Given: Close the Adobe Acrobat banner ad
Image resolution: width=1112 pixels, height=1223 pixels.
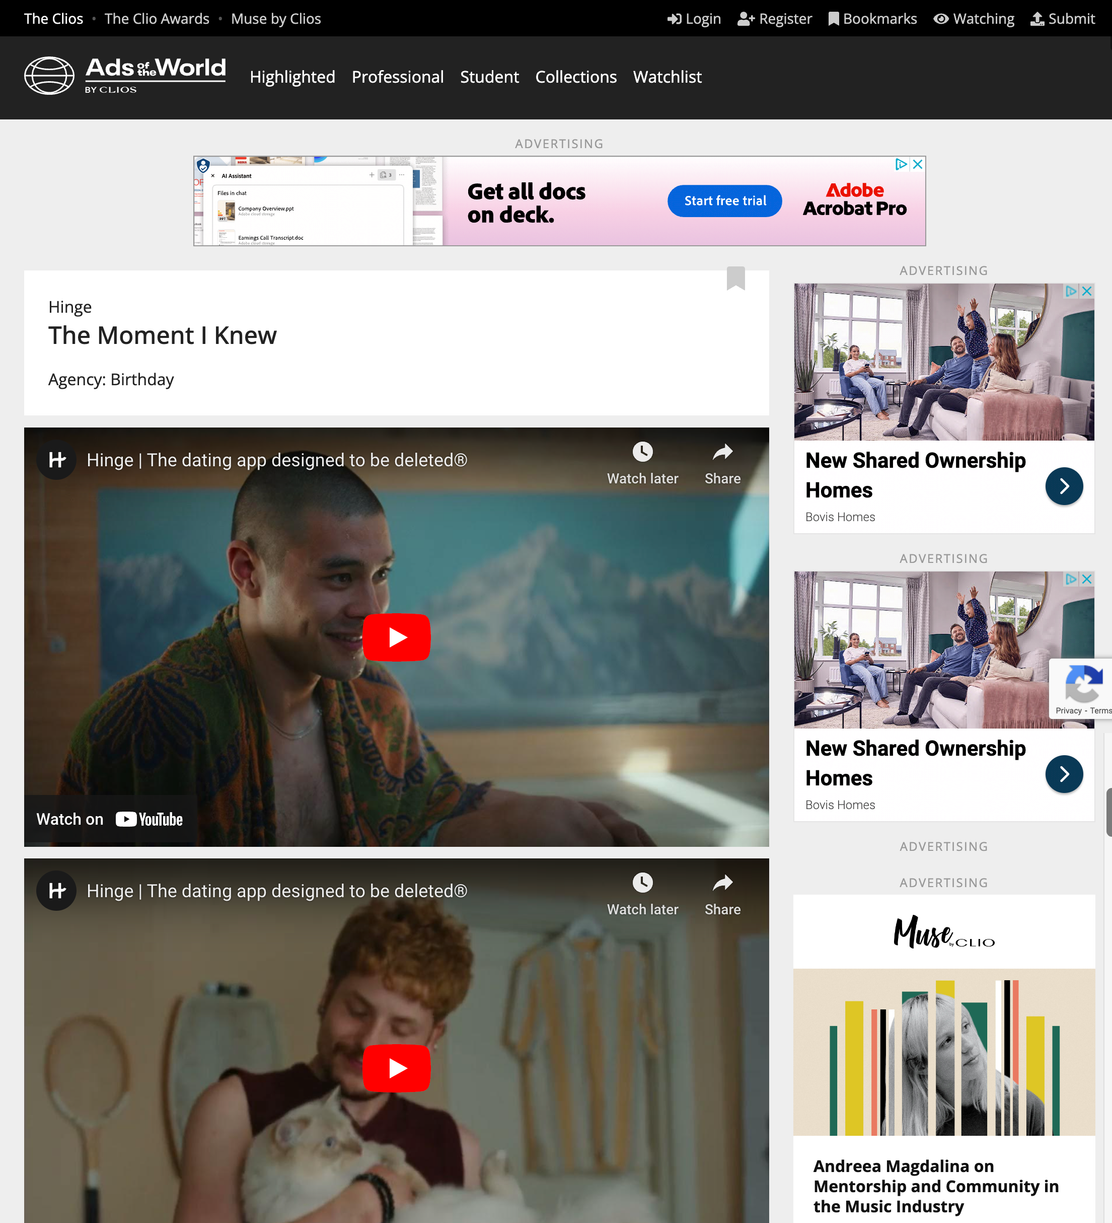Looking at the screenshot, I should [x=917, y=164].
